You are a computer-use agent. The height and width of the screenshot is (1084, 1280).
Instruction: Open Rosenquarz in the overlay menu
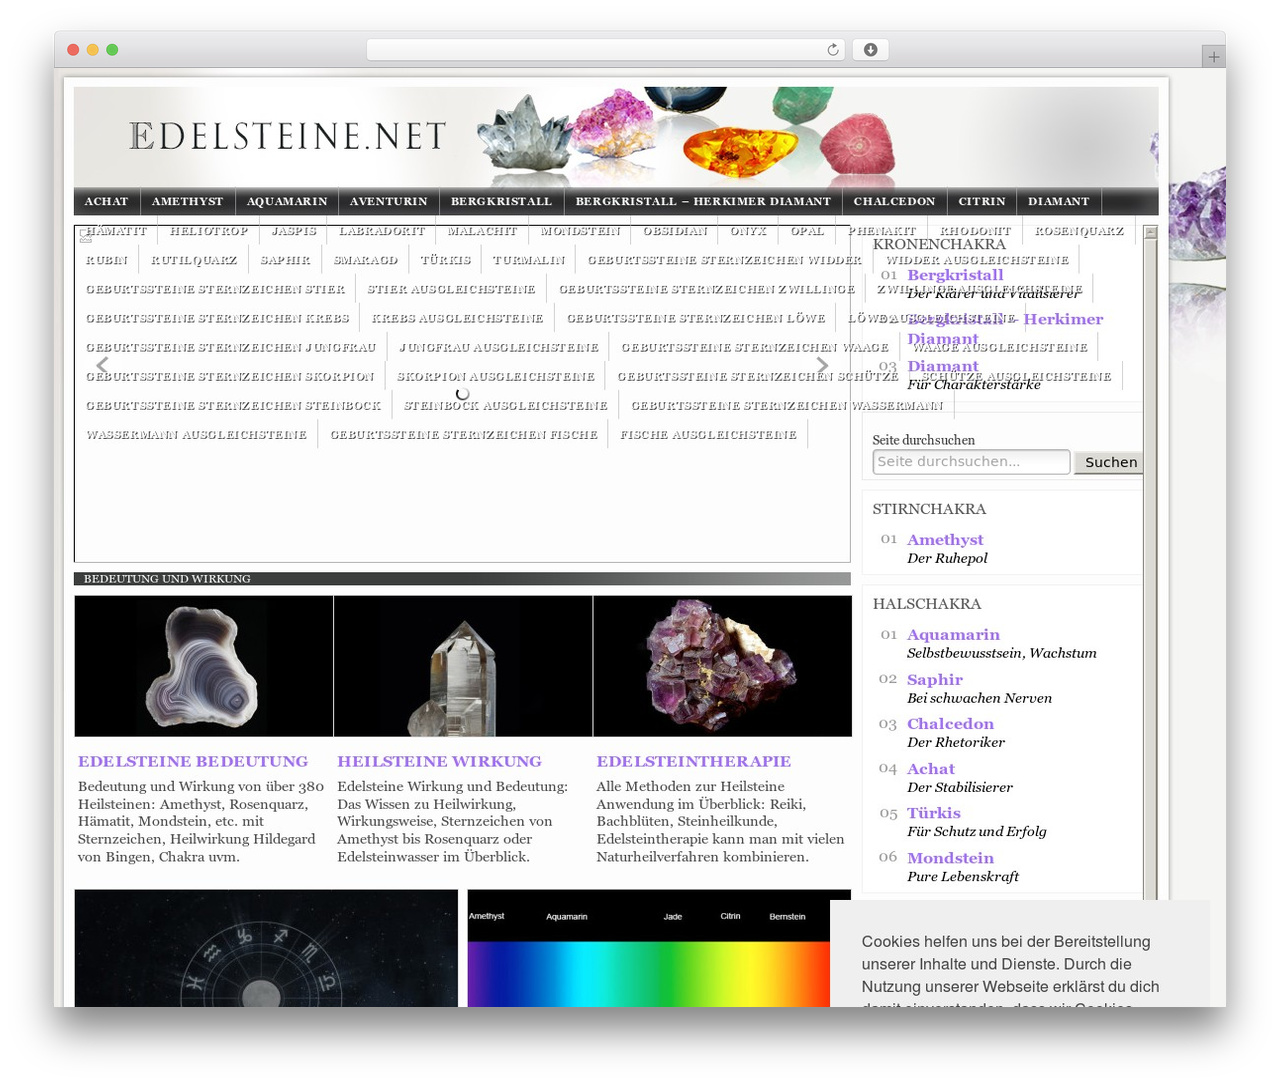tap(1079, 231)
